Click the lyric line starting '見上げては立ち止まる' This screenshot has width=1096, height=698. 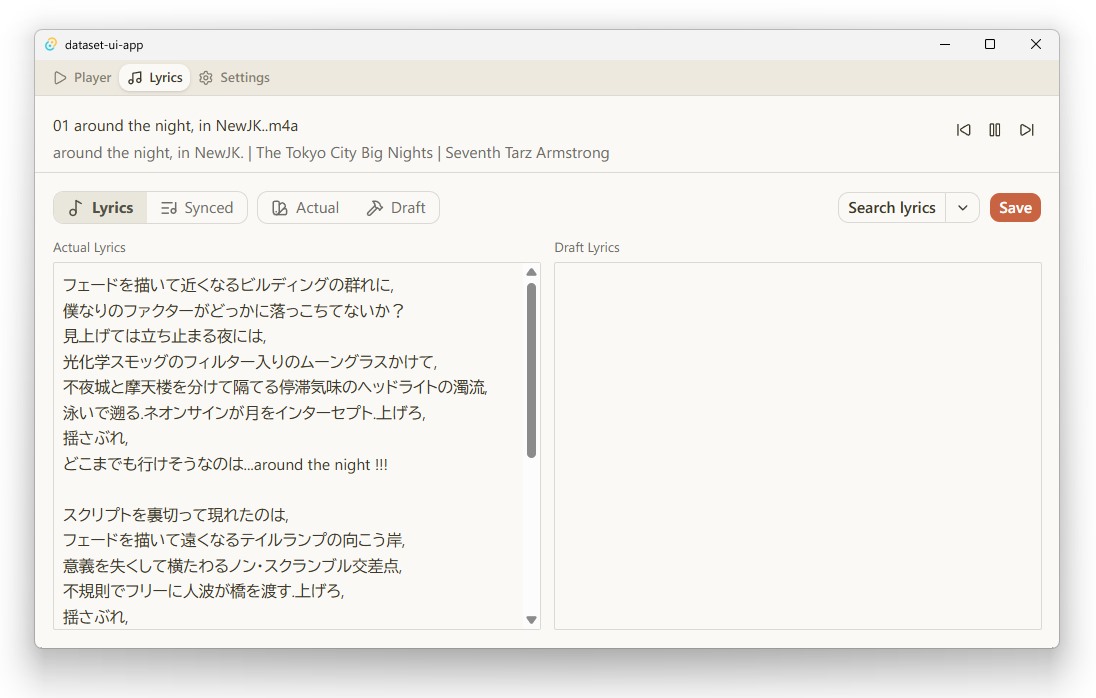tap(165, 336)
